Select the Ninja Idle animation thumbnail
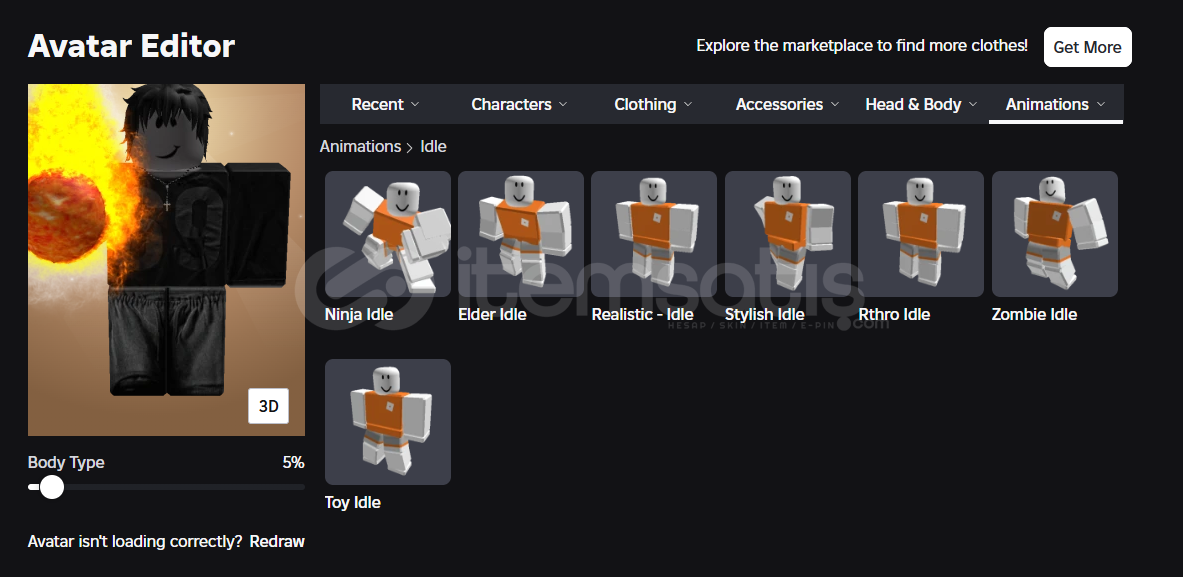Viewport: 1183px width, 577px height. click(388, 234)
